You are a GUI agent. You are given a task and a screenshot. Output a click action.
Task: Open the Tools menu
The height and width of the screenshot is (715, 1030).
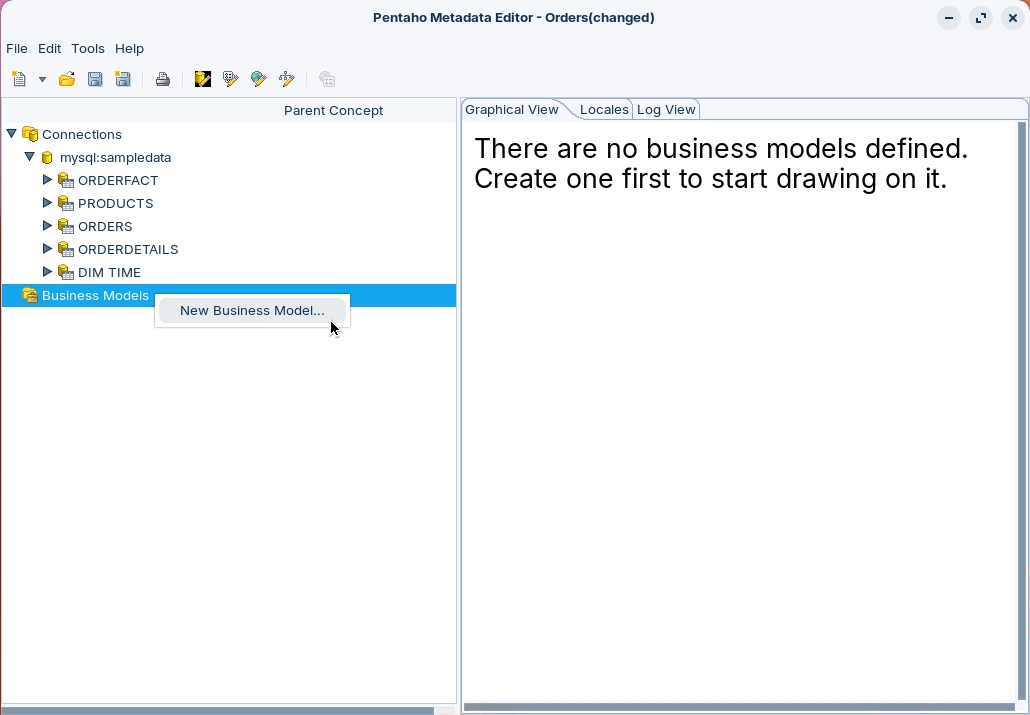point(88,48)
